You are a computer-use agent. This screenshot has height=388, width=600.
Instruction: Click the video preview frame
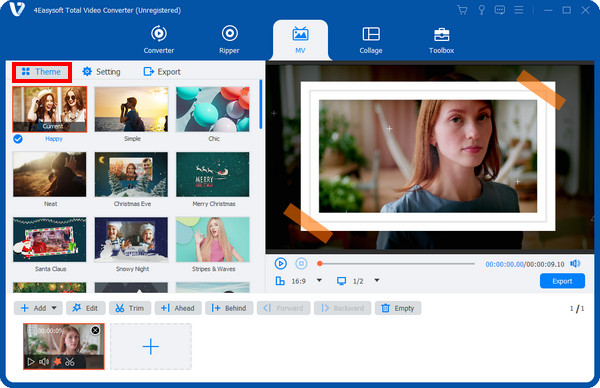point(430,157)
